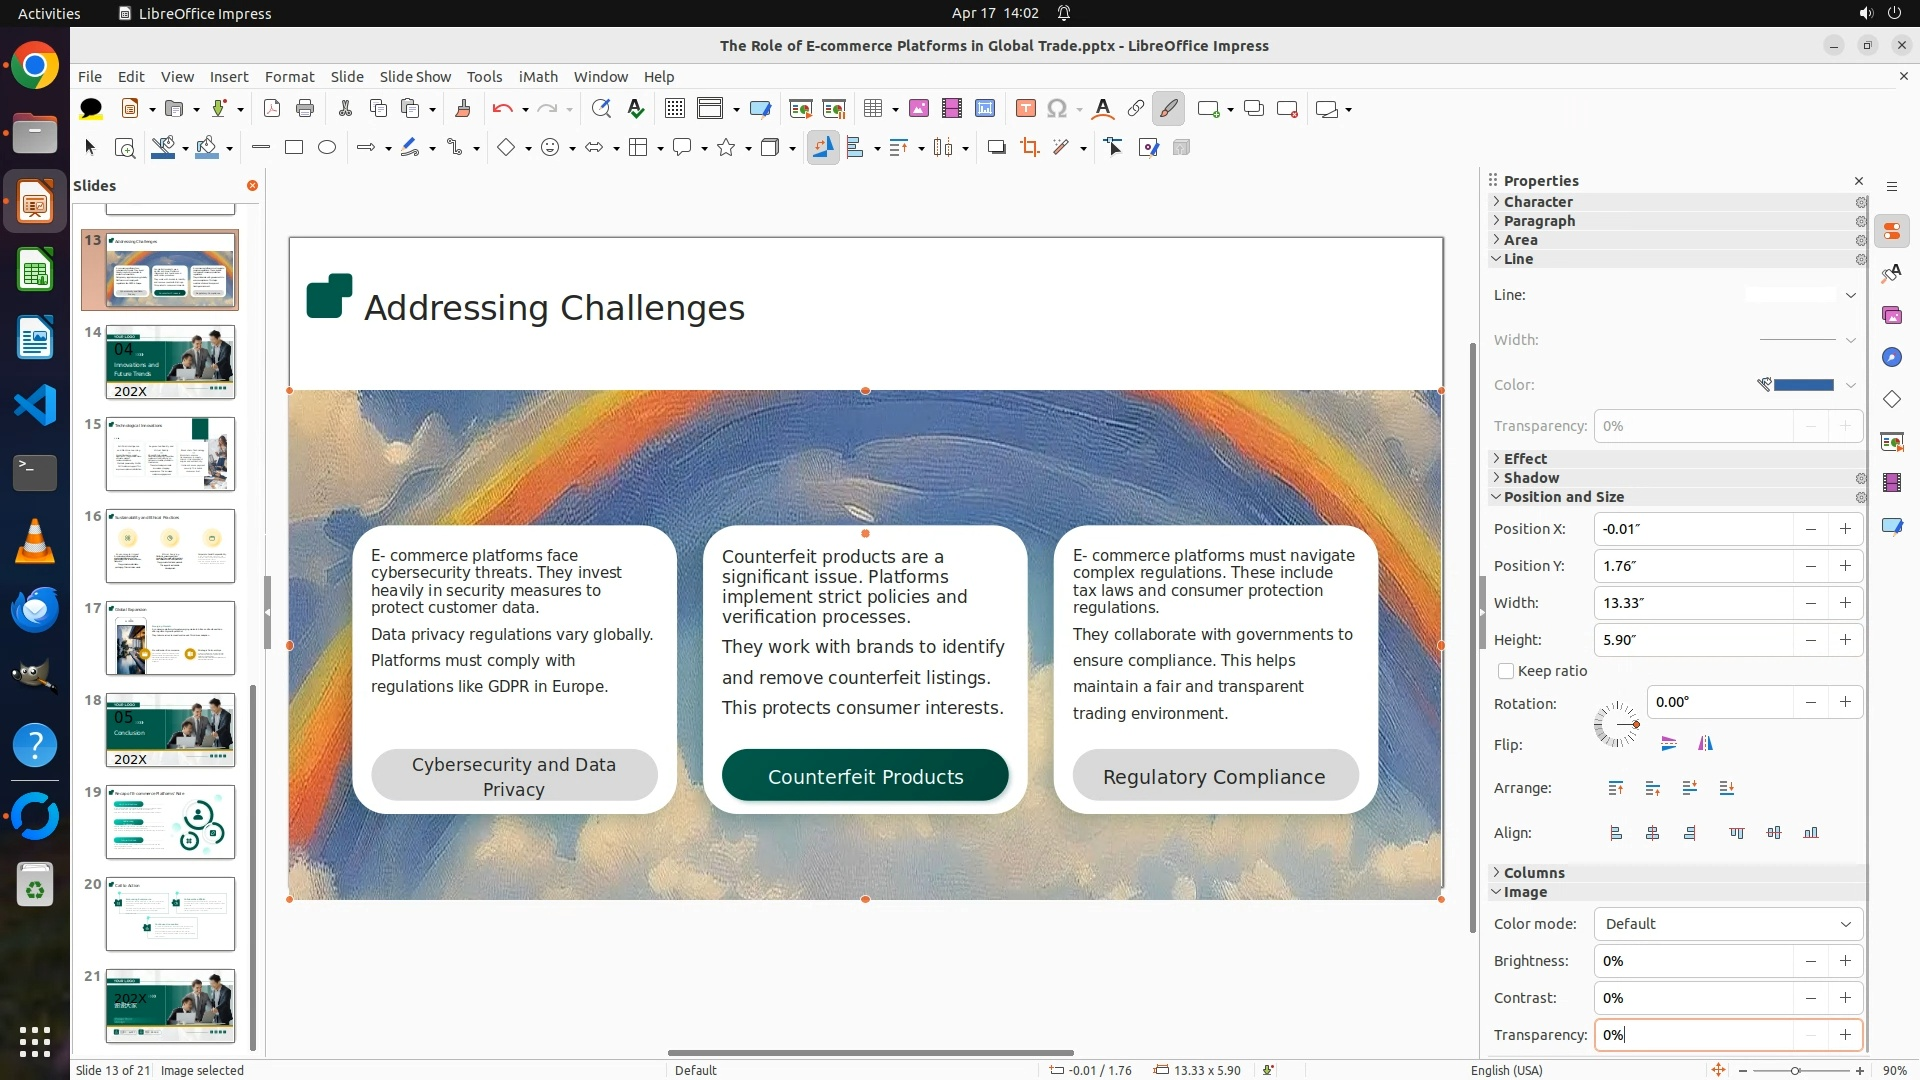Click the line Color swatch
1920x1080 pixels.
click(1803, 385)
